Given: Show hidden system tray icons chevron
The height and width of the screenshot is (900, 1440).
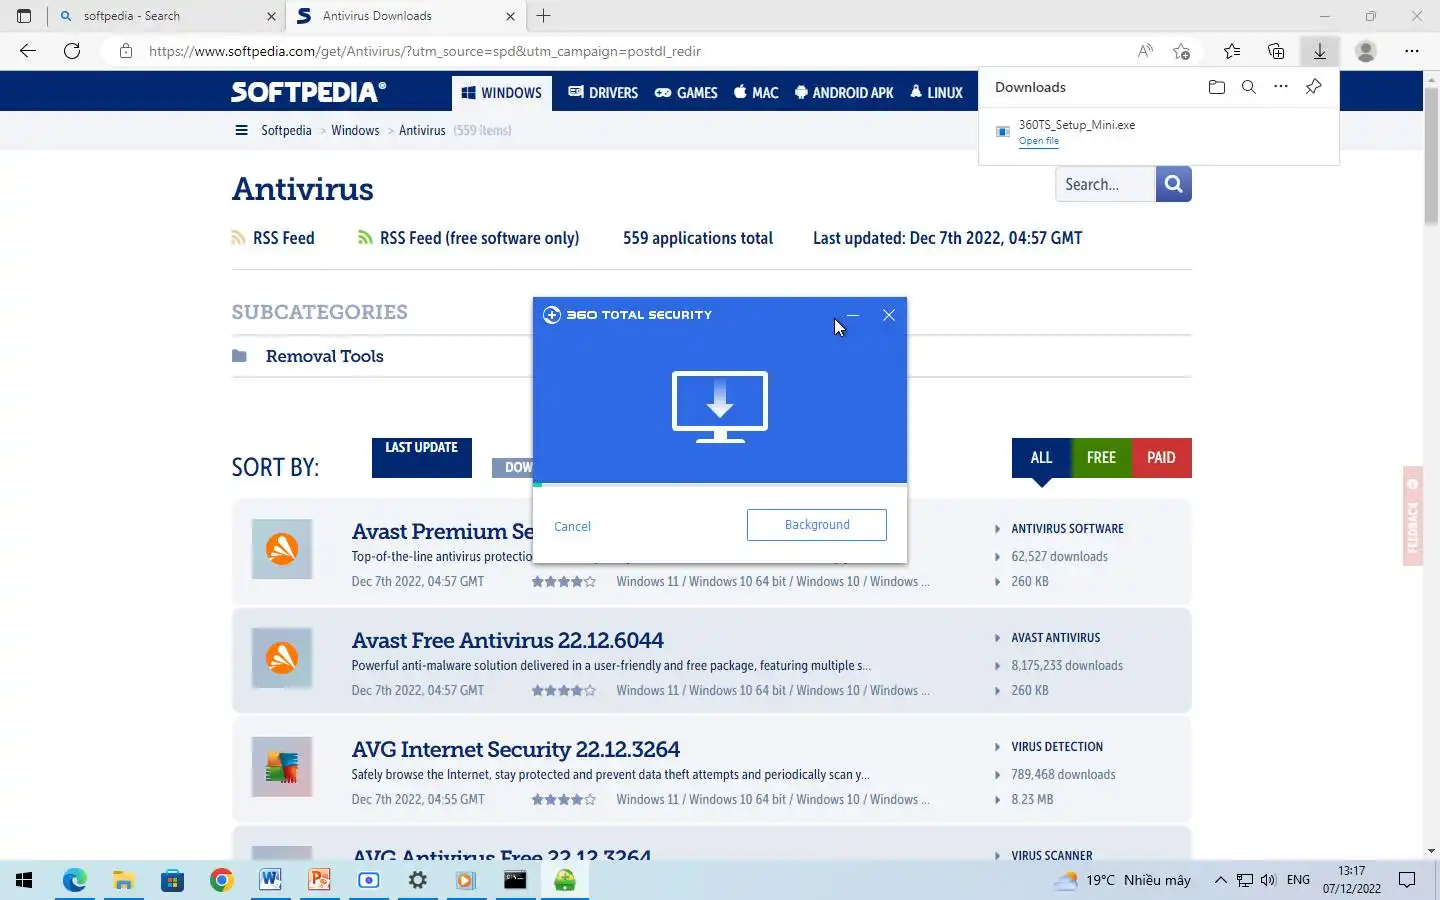Looking at the screenshot, I should pyautogui.click(x=1220, y=880).
